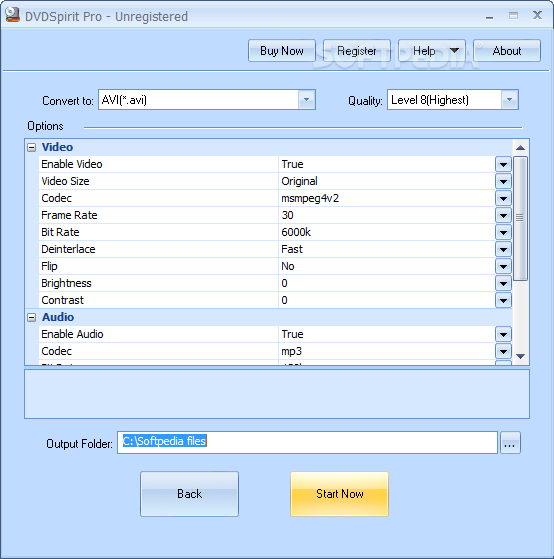This screenshot has height=559, width=554.
Task: Open the Flip value dropdown
Action: (503, 266)
